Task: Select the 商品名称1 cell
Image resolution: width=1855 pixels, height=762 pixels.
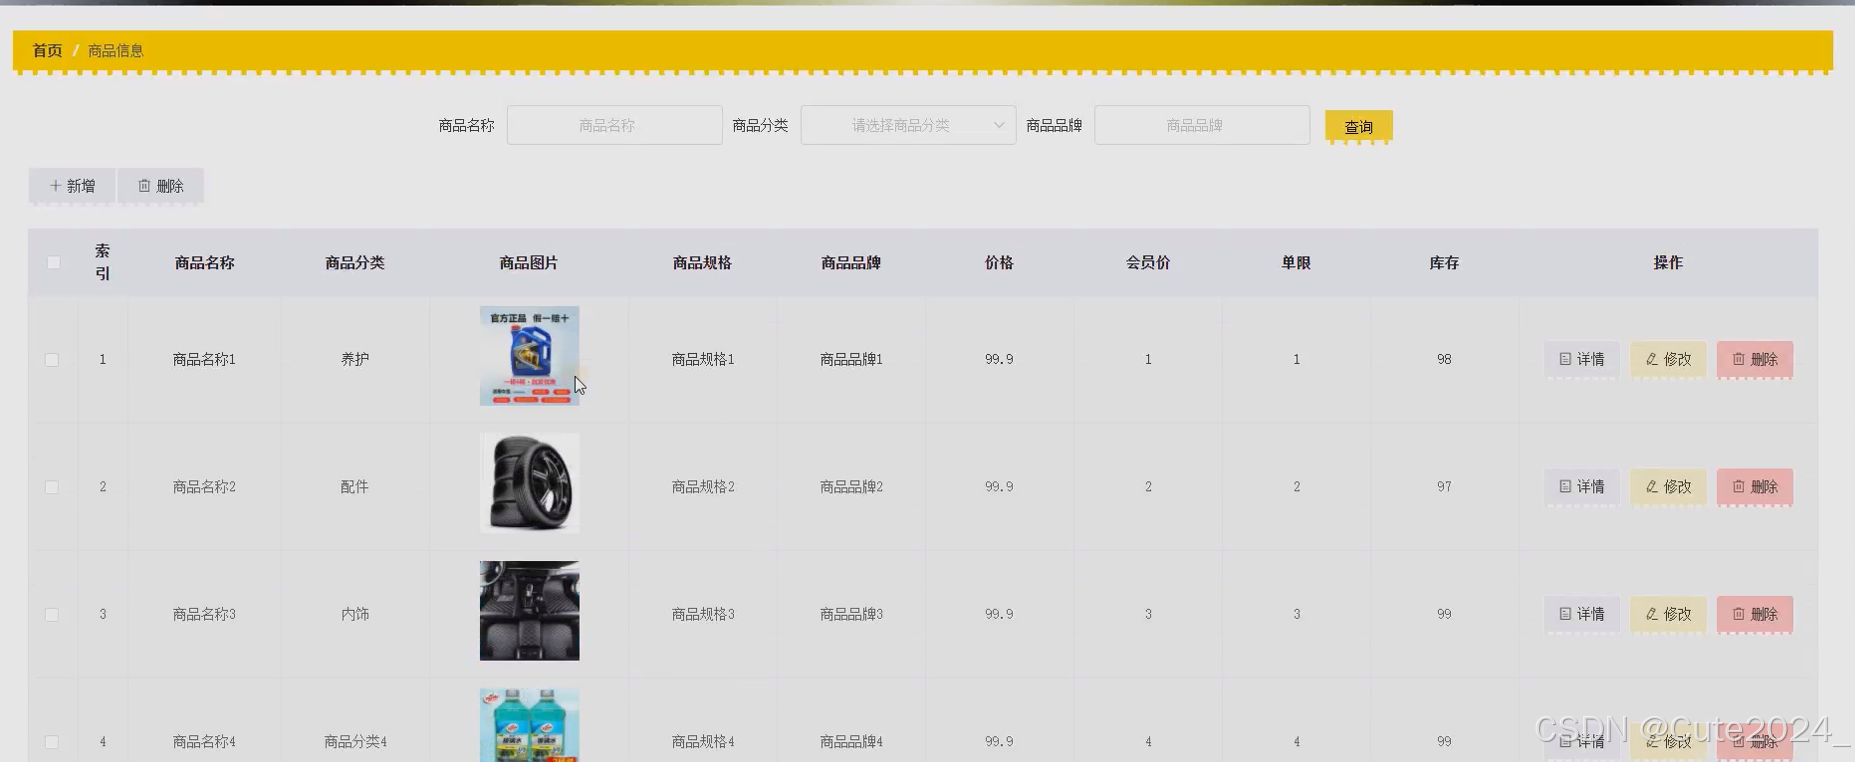Action: 204,359
